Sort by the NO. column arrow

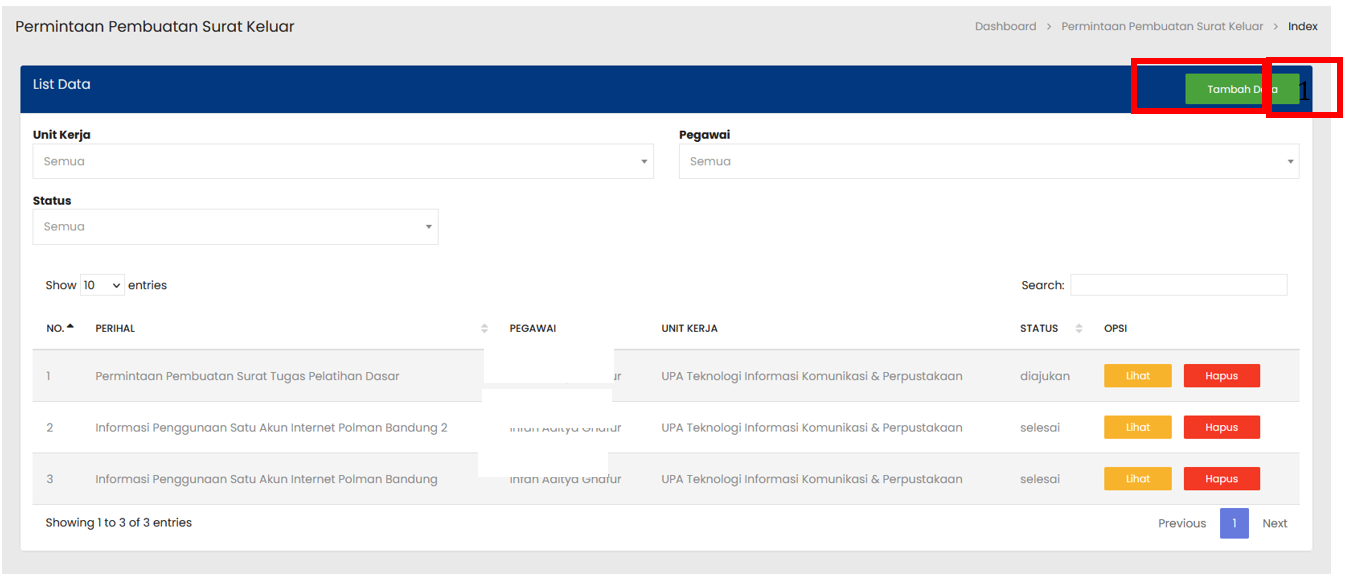pos(70,328)
